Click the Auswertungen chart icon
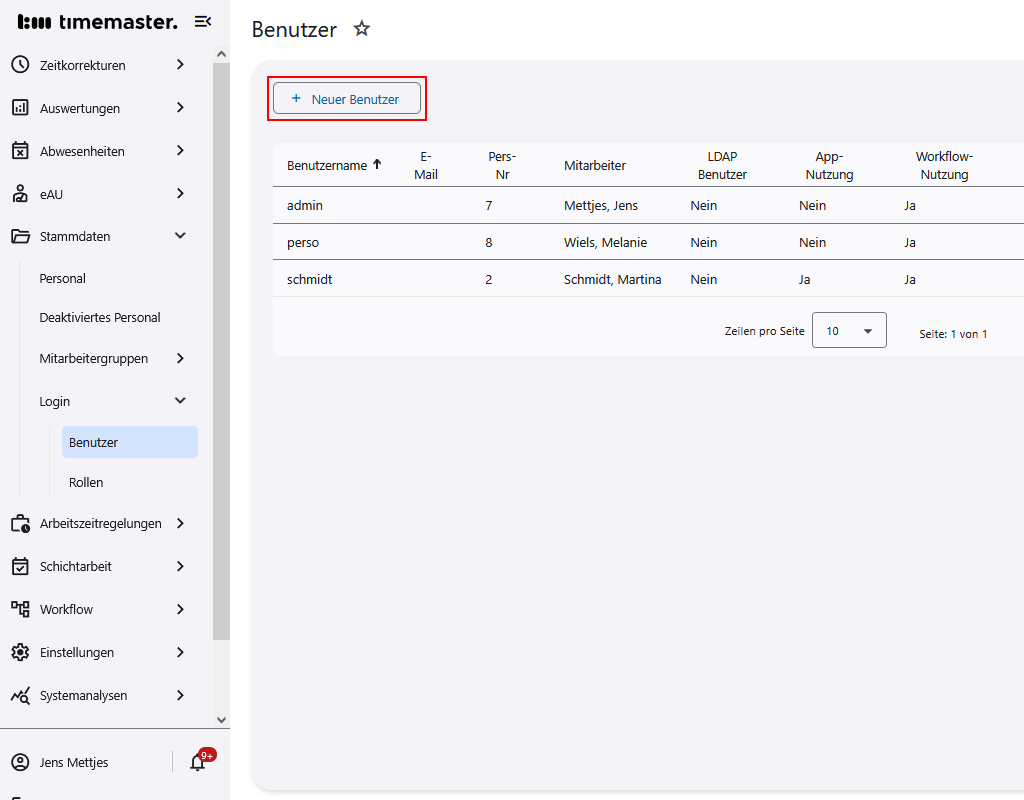 pos(20,108)
